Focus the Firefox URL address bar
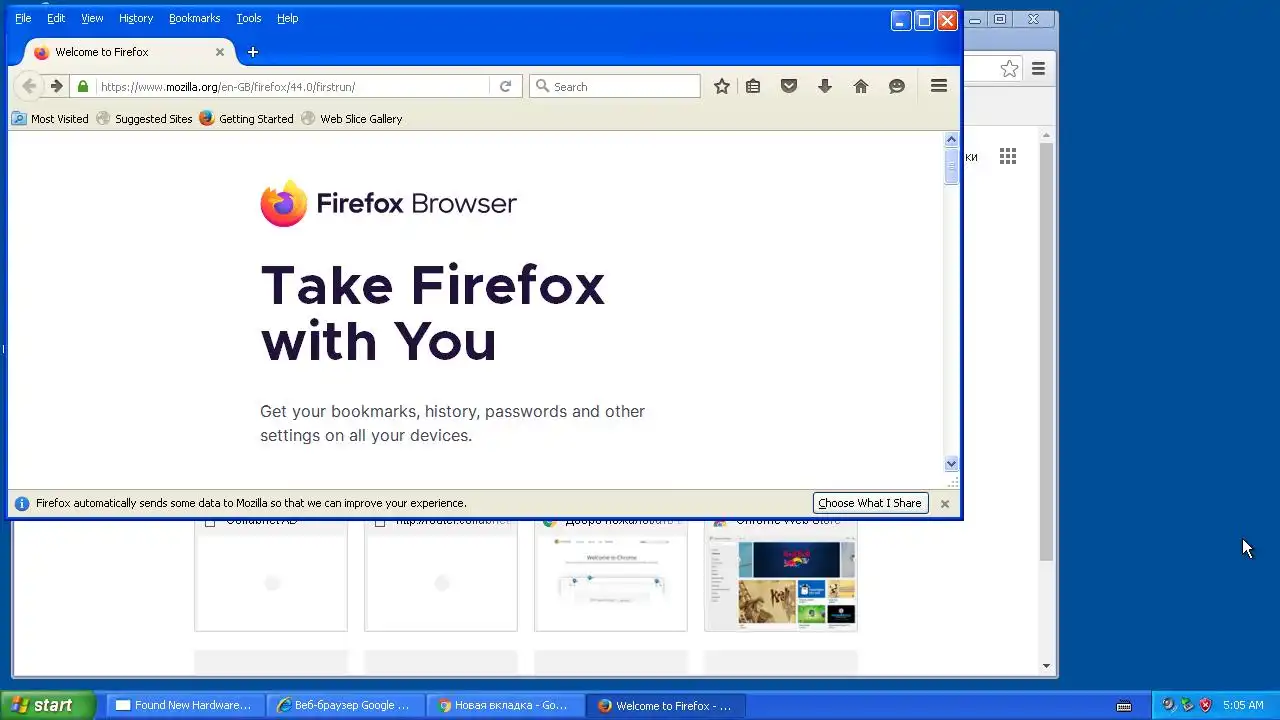1280x720 pixels. pyautogui.click(x=292, y=87)
